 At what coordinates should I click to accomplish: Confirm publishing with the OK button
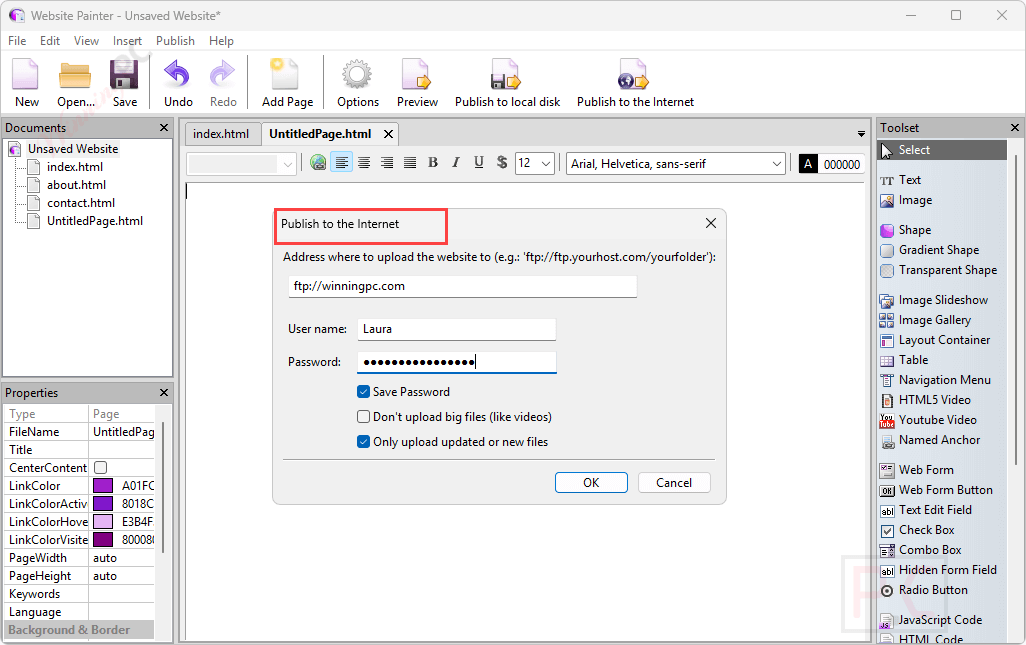[591, 483]
